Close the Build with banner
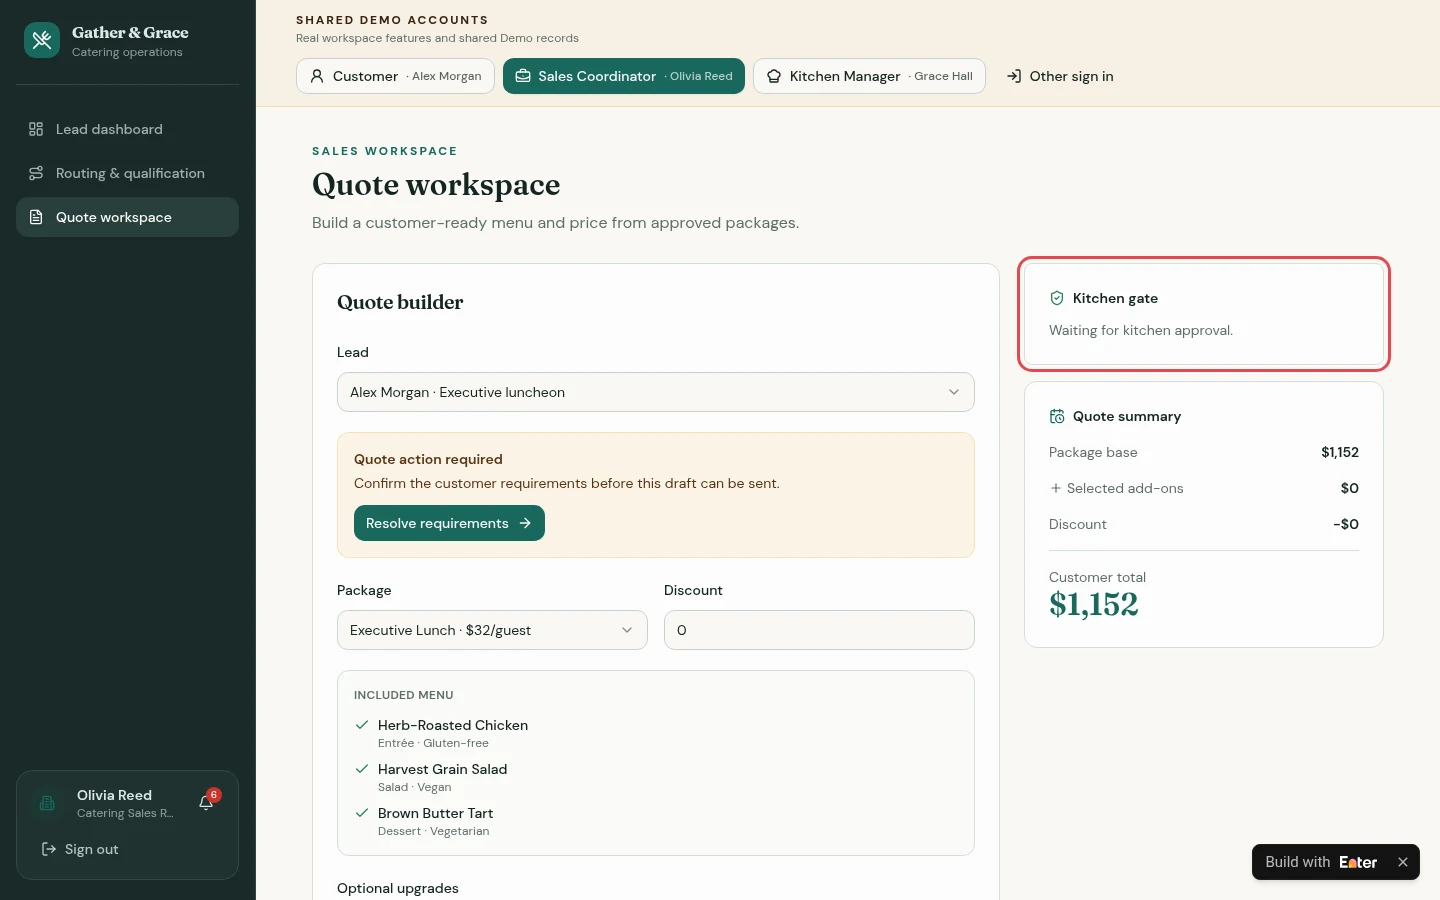Screen dimensions: 1440x900 coord(1403,862)
